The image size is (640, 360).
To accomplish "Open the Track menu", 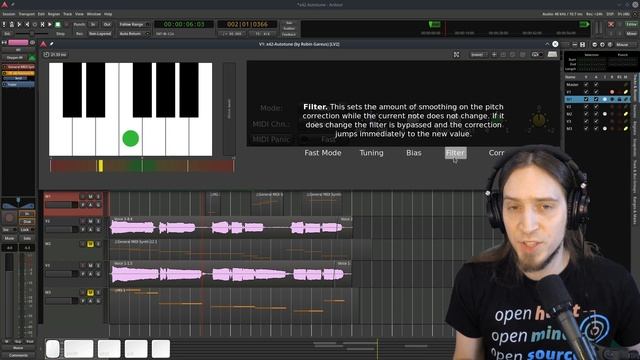I will (68, 14).
